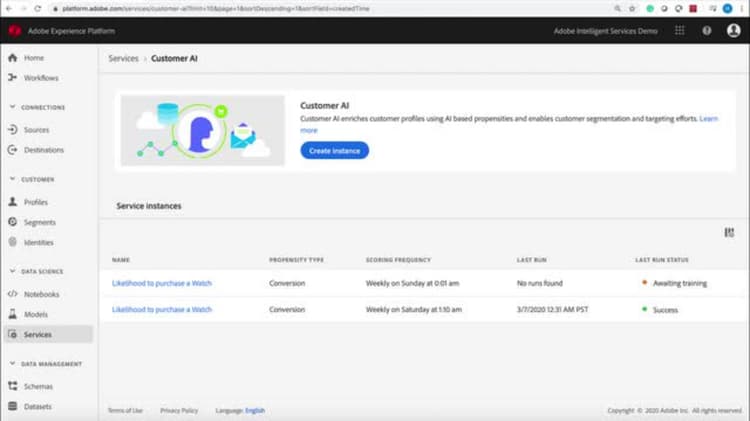
Task: Click the Notebooks code icon
Action: [x=13, y=294]
